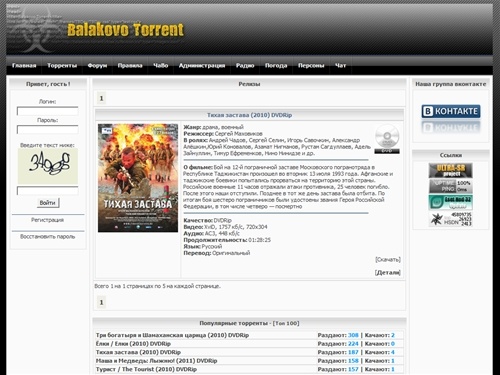500x375 pixels.
Task: Open the Правила page
Action: 130,66
